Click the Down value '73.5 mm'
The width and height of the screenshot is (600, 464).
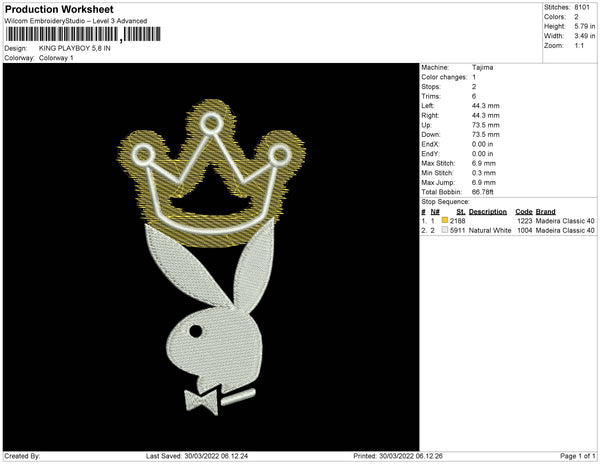point(486,135)
